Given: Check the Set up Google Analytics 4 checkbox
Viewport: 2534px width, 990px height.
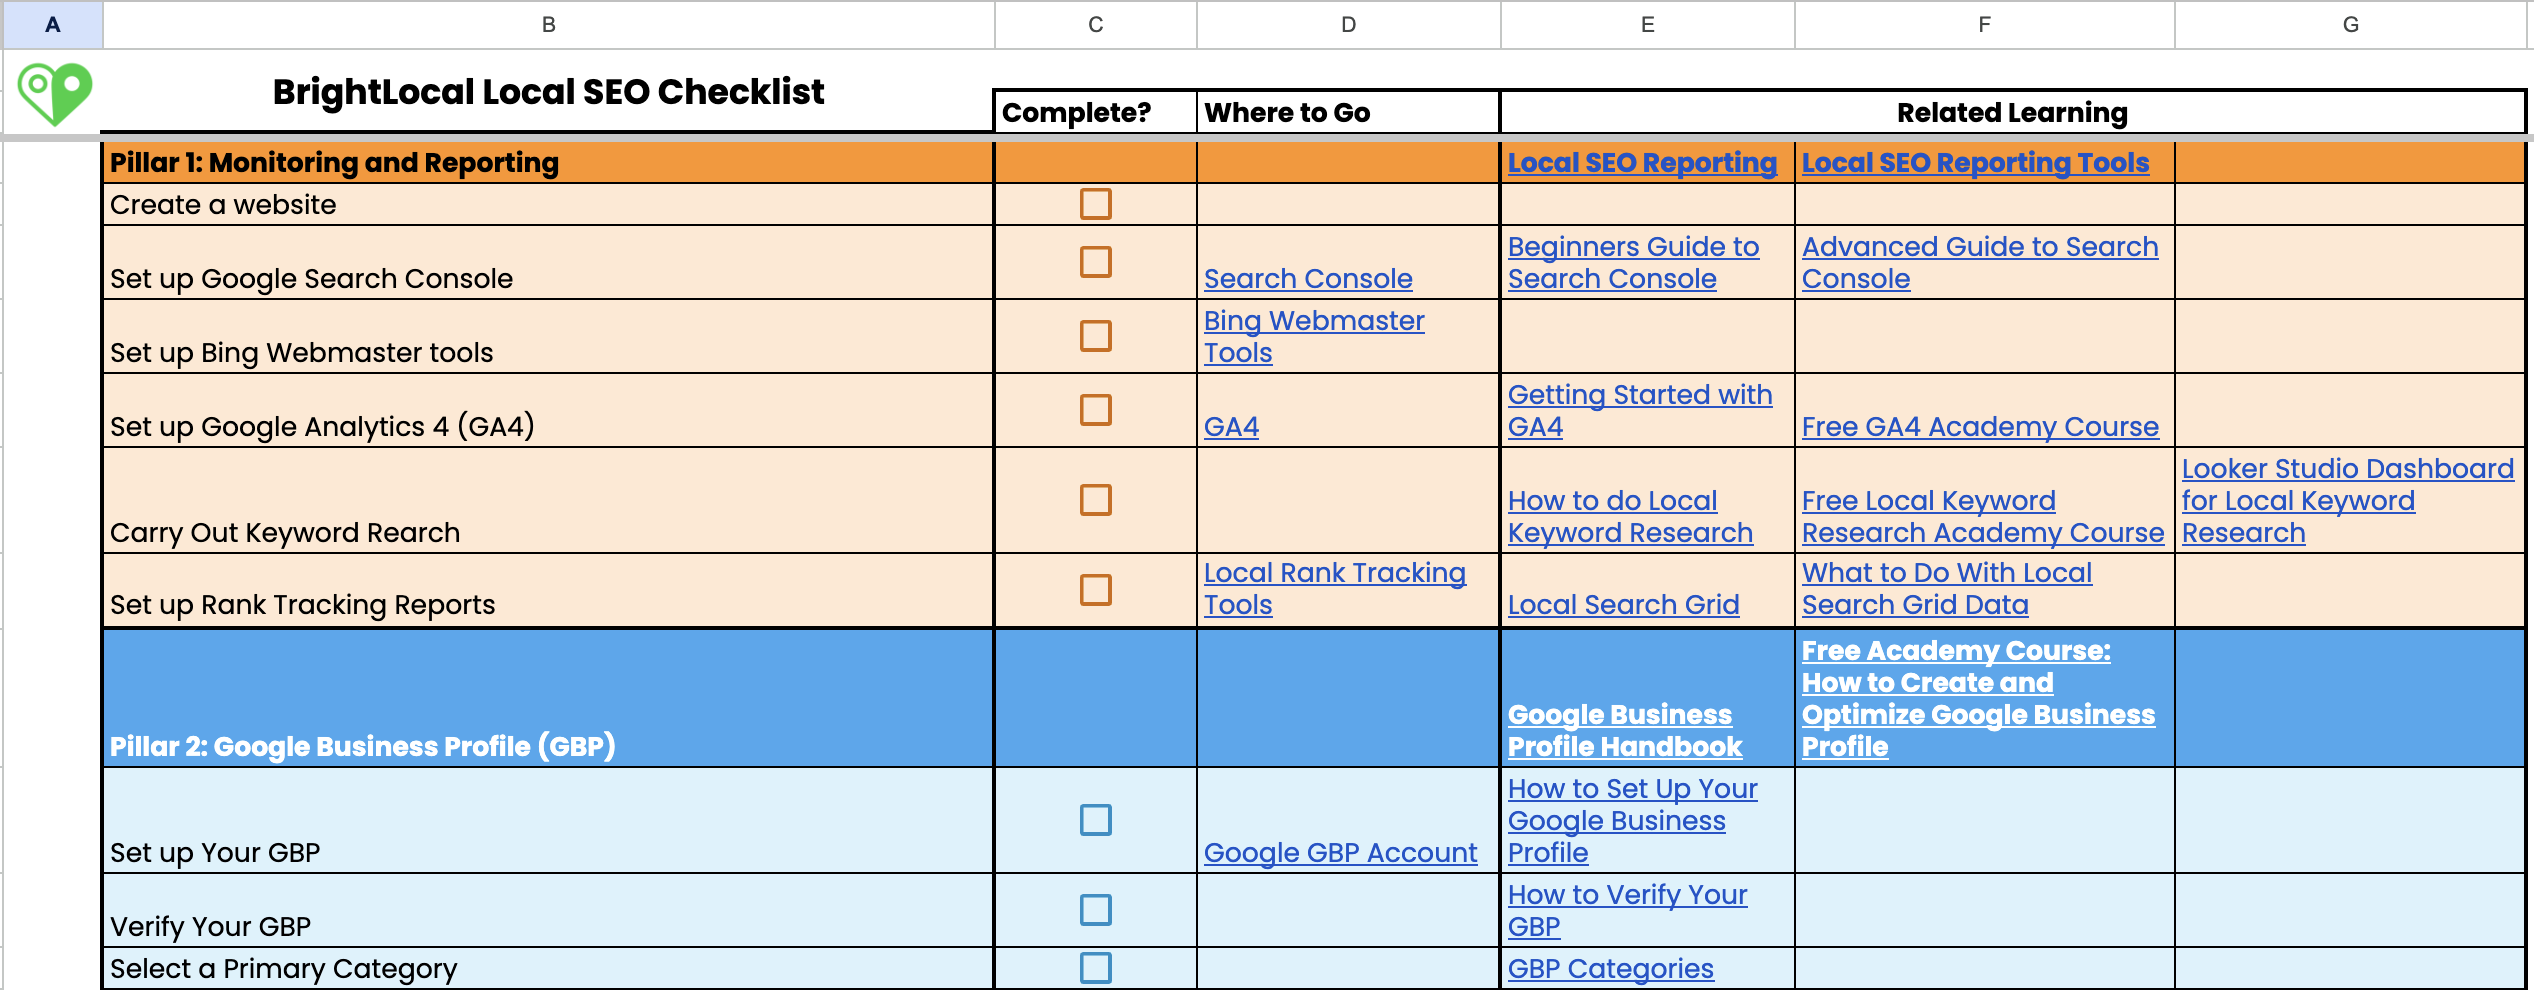Looking at the screenshot, I should pyautogui.click(x=1094, y=409).
